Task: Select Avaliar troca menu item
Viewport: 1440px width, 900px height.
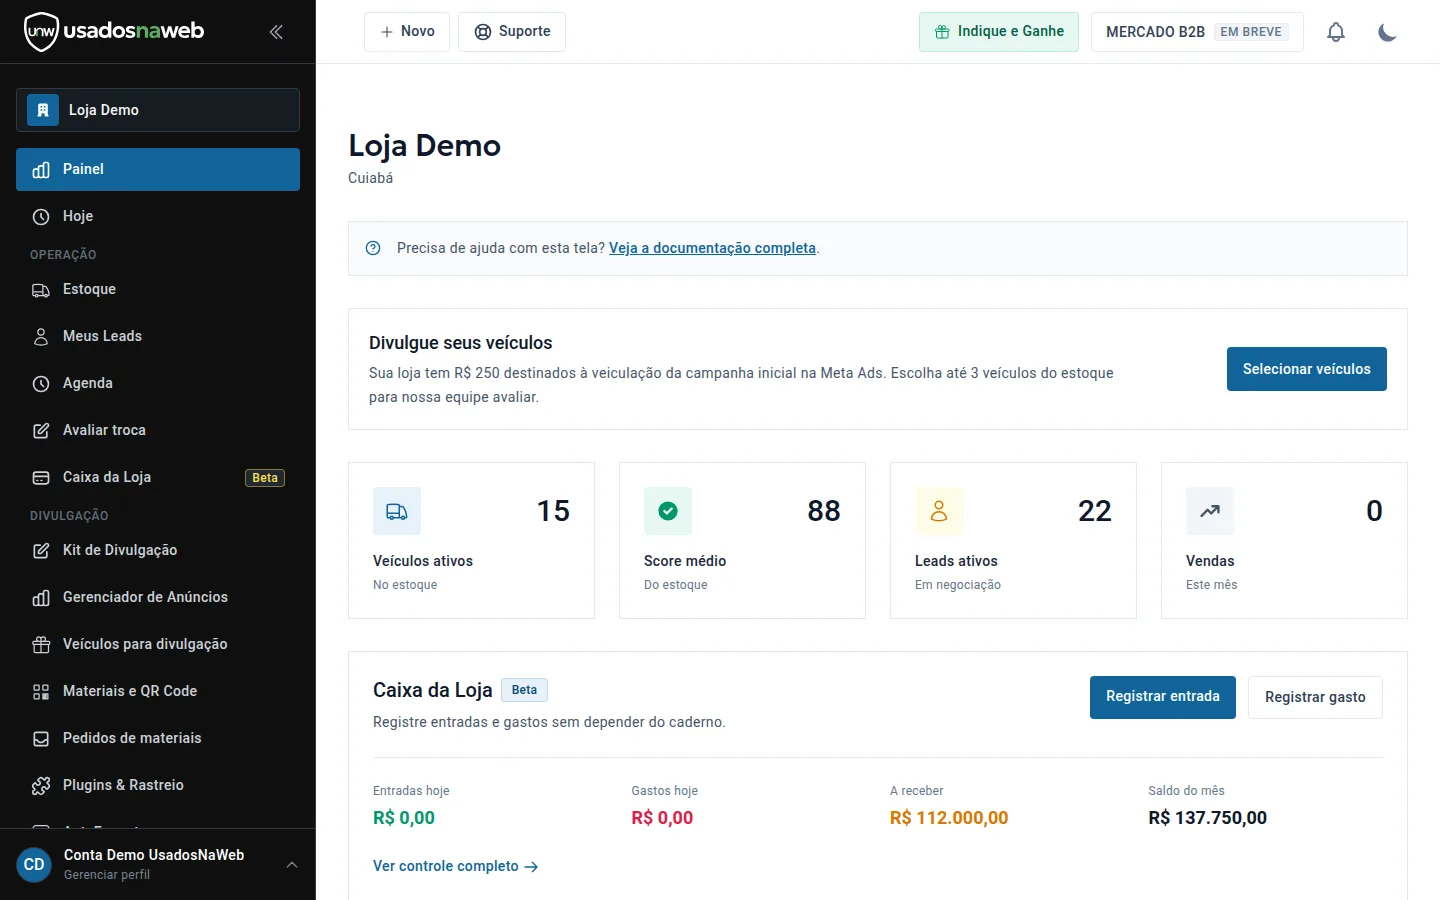Action: point(158,430)
